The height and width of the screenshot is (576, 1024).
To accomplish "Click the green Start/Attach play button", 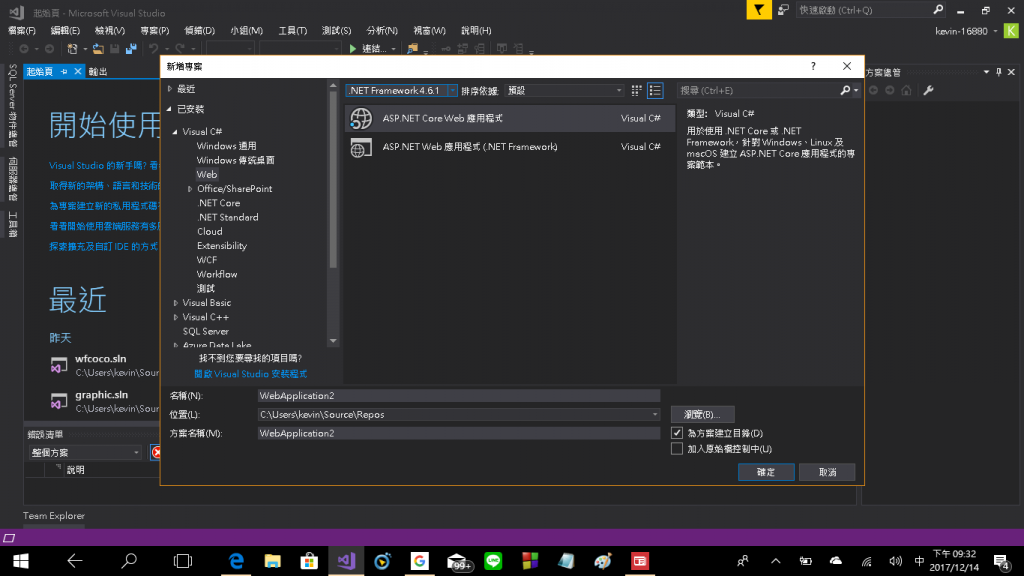I will tap(353, 48).
